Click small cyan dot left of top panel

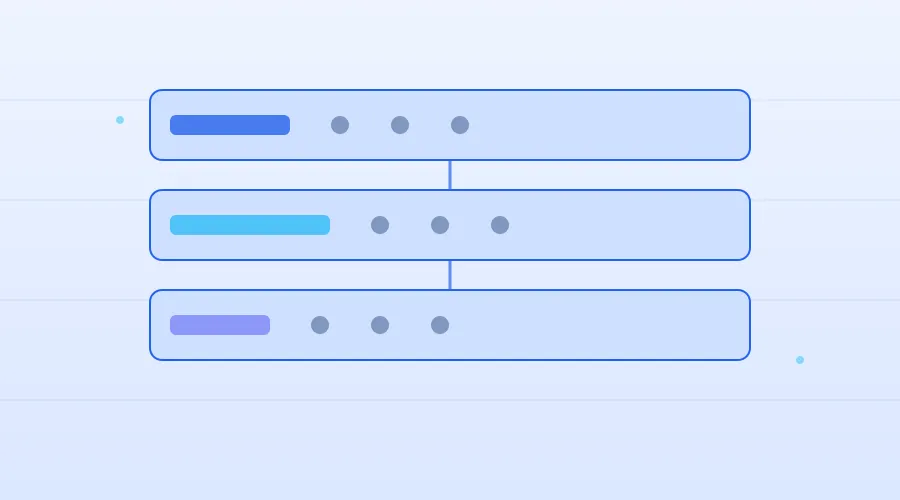point(120,120)
